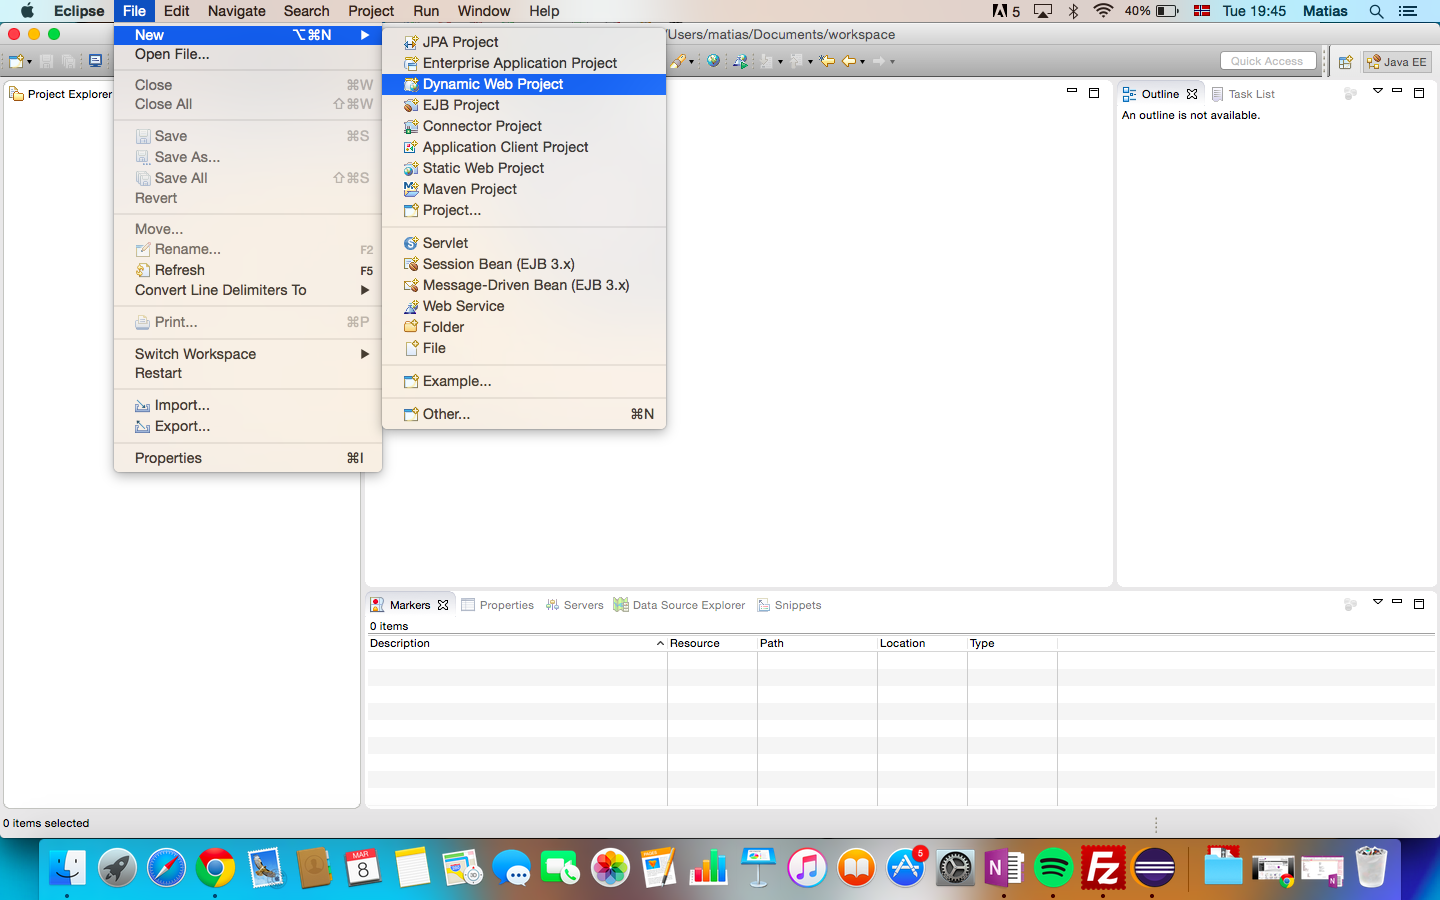Click the Last Edit Location toolbar icon
Viewport: 1440px width, 900px height.
[x=827, y=61]
